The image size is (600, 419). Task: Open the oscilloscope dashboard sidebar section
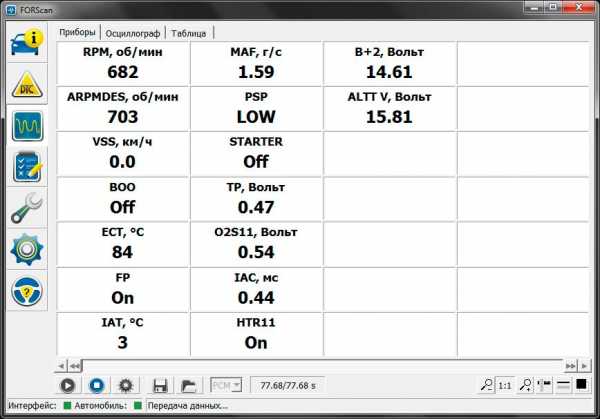click(x=26, y=127)
